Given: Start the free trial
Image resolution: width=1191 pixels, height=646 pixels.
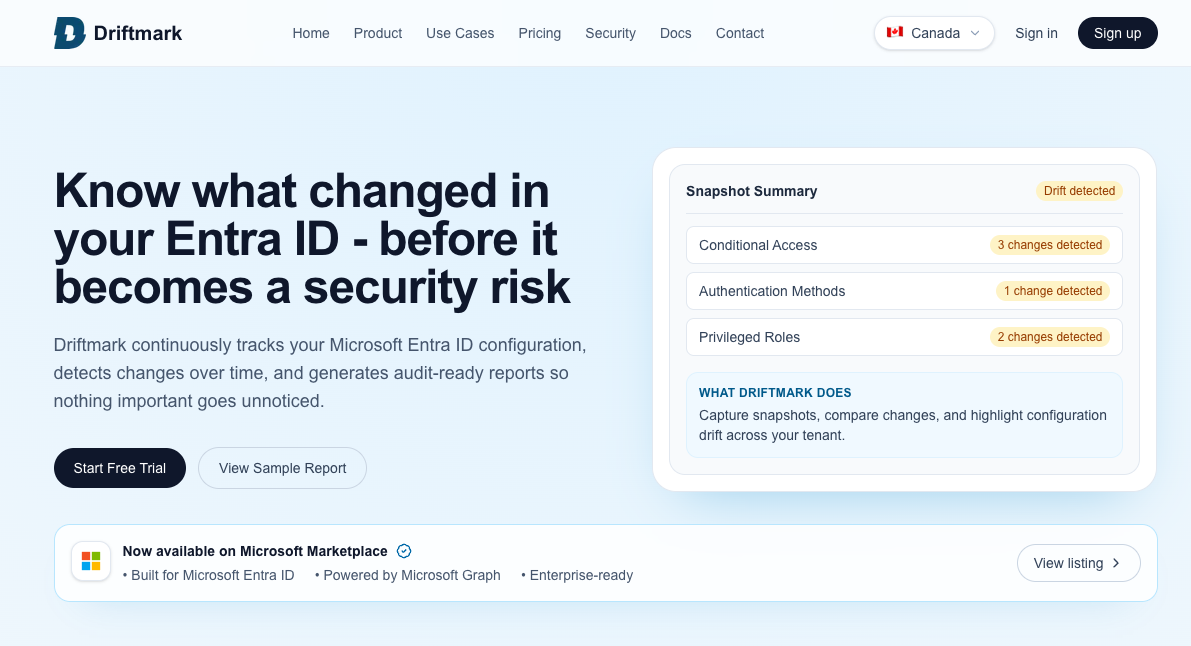Looking at the screenshot, I should tap(120, 468).
